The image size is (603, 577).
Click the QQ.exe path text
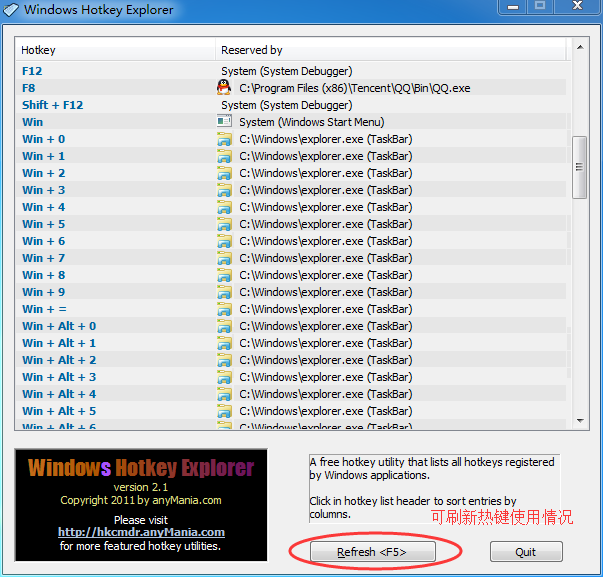coord(355,88)
